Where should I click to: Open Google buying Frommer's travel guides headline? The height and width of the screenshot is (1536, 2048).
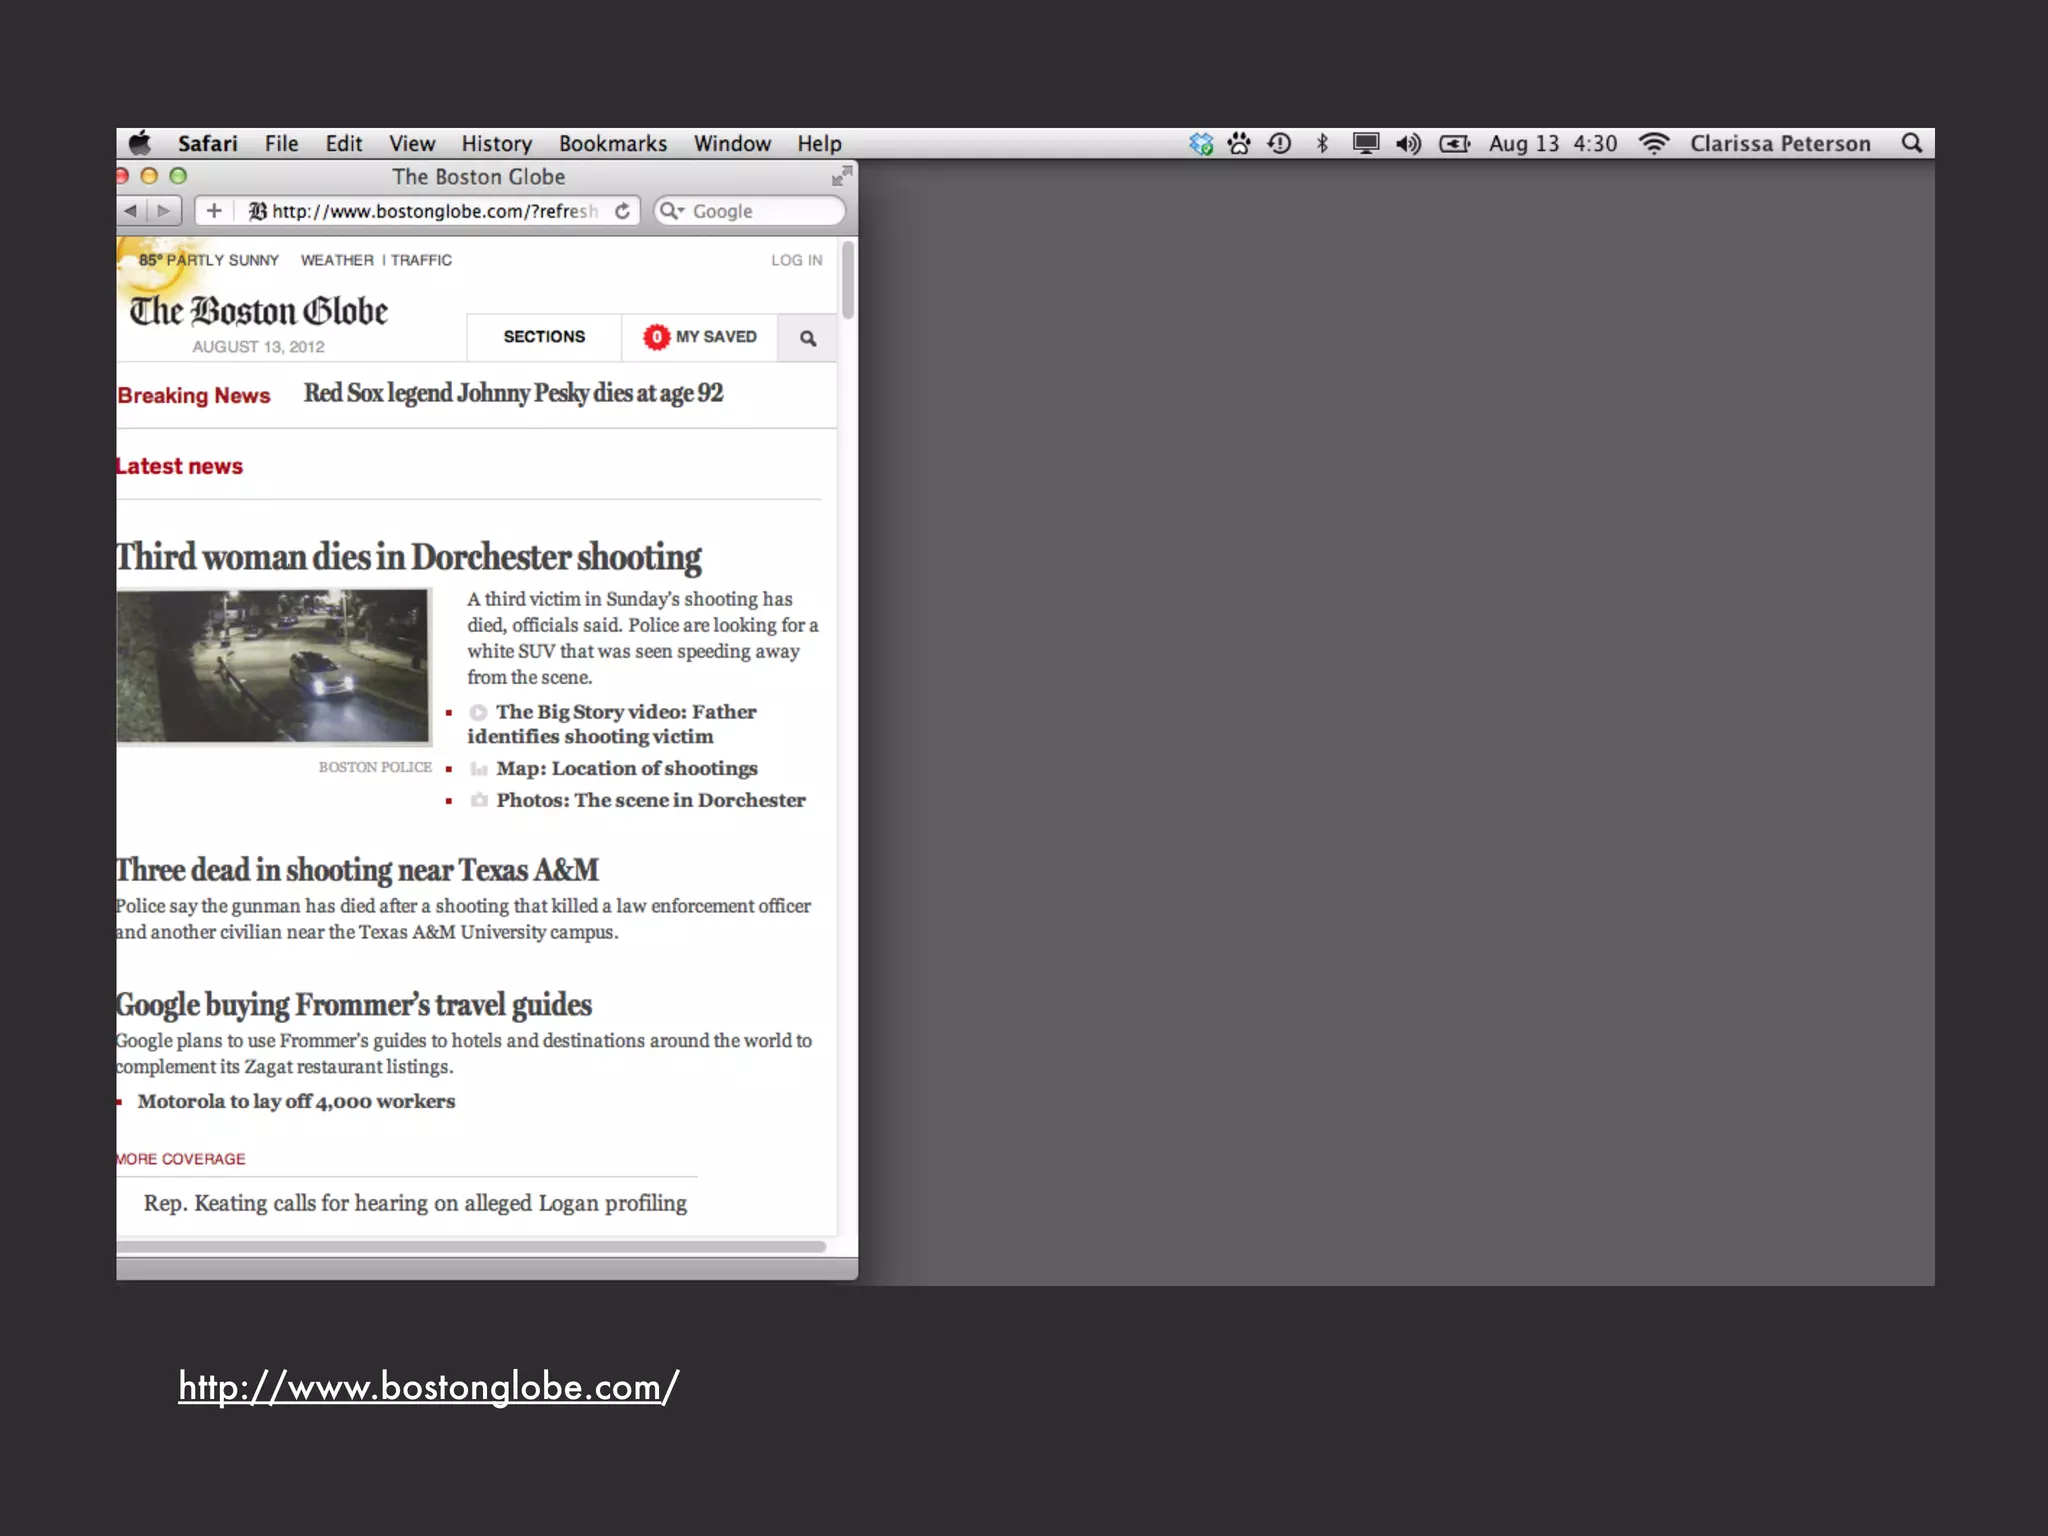pyautogui.click(x=354, y=1004)
